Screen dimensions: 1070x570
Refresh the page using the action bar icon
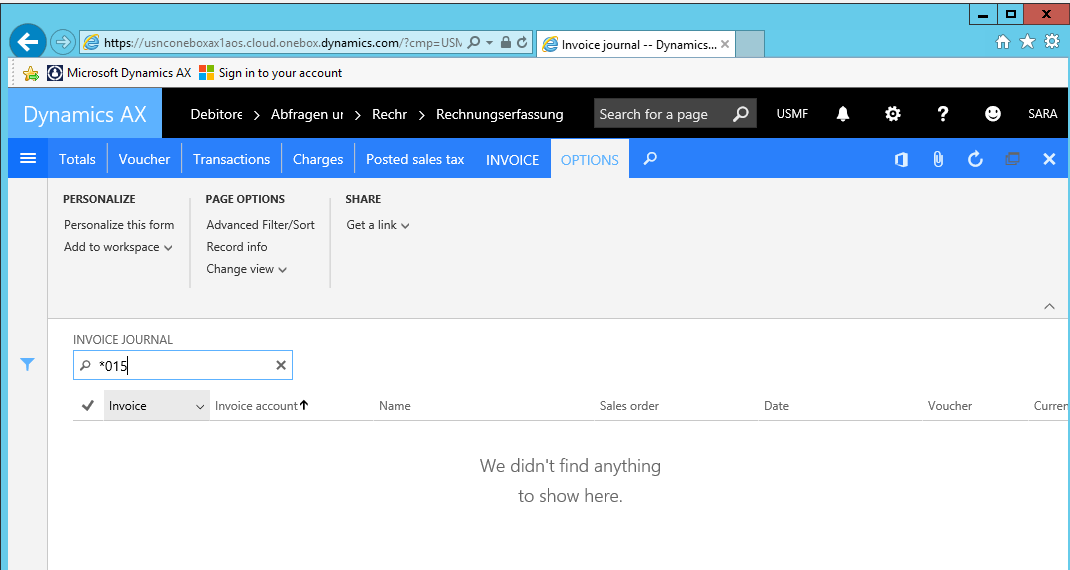click(975, 159)
